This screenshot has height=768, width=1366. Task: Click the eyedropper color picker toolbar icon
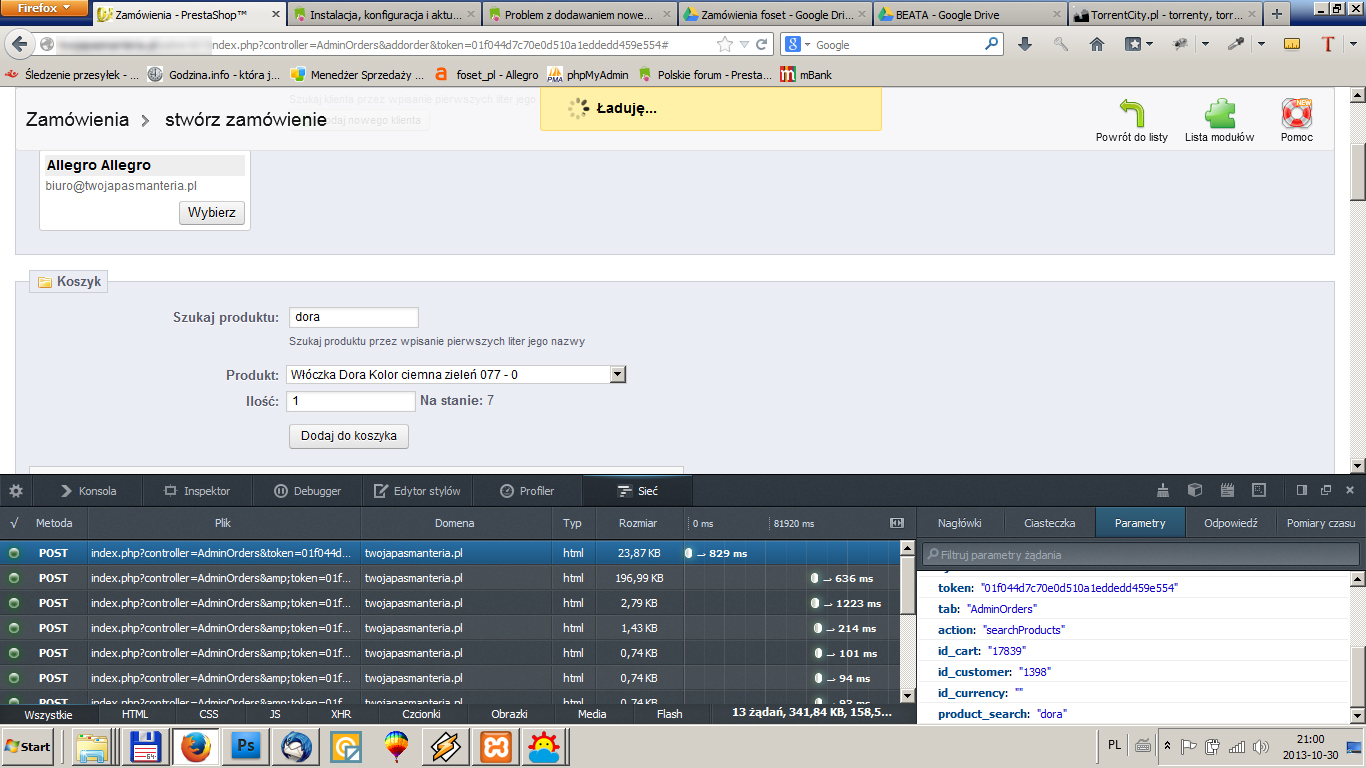[x=1236, y=44]
